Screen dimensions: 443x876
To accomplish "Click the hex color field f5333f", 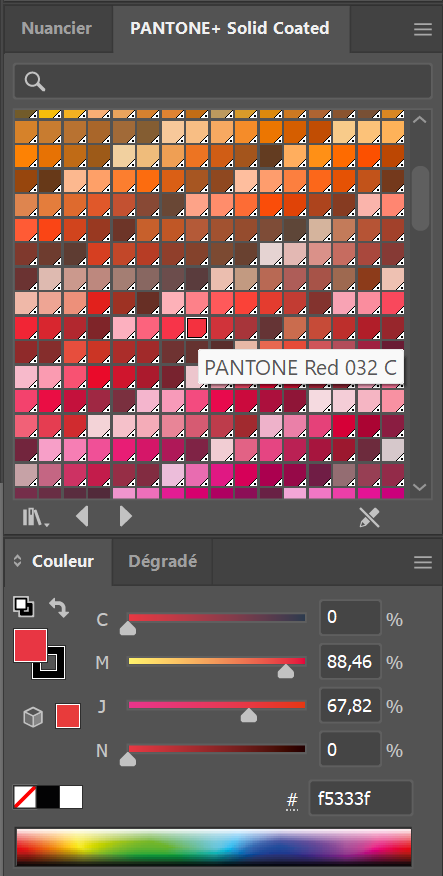I will 360,798.
